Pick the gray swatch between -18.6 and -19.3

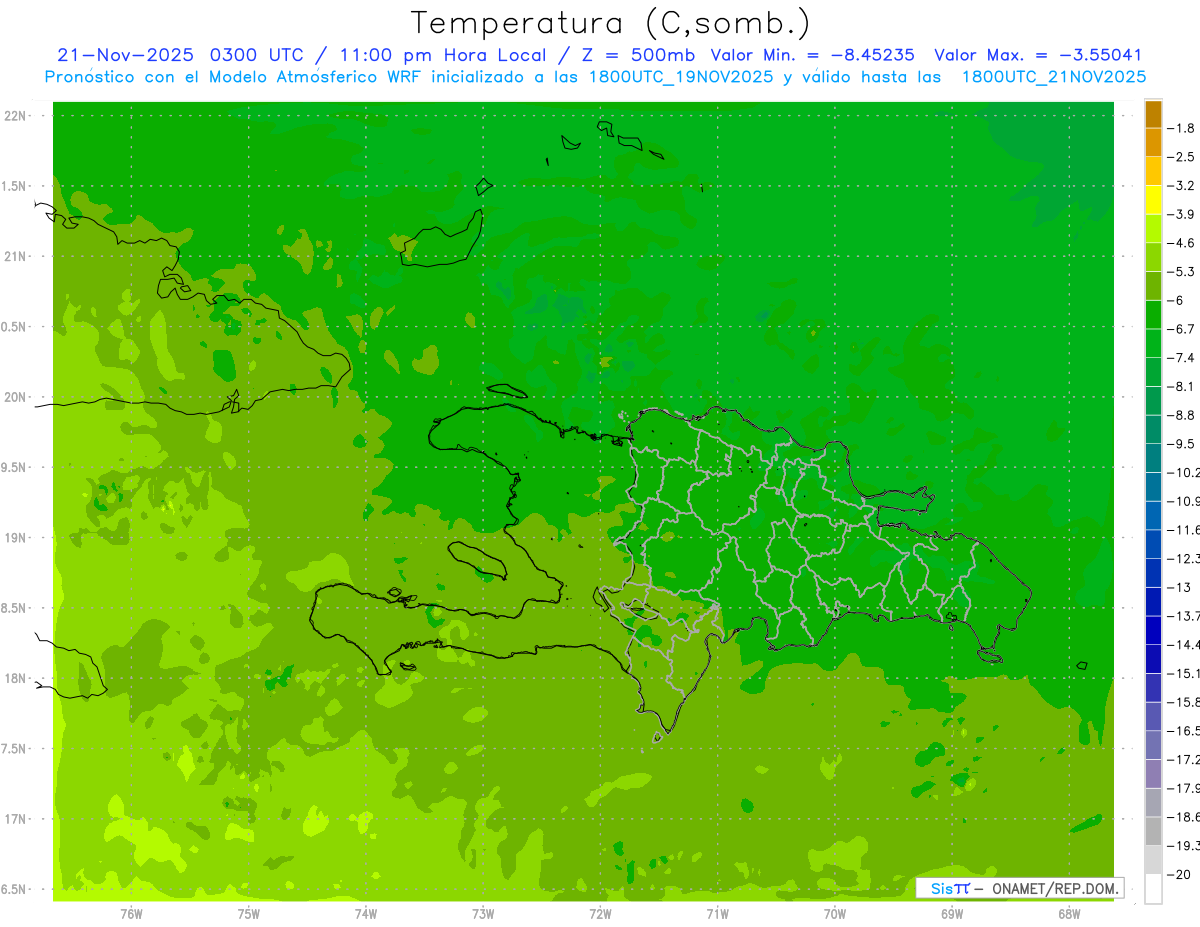pos(1153,831)
